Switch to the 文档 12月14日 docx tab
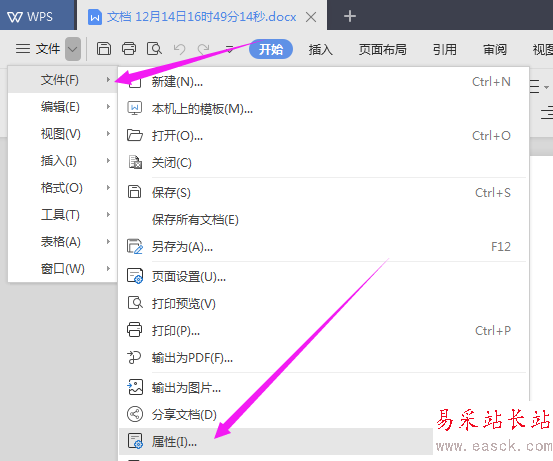 point(201,17)
